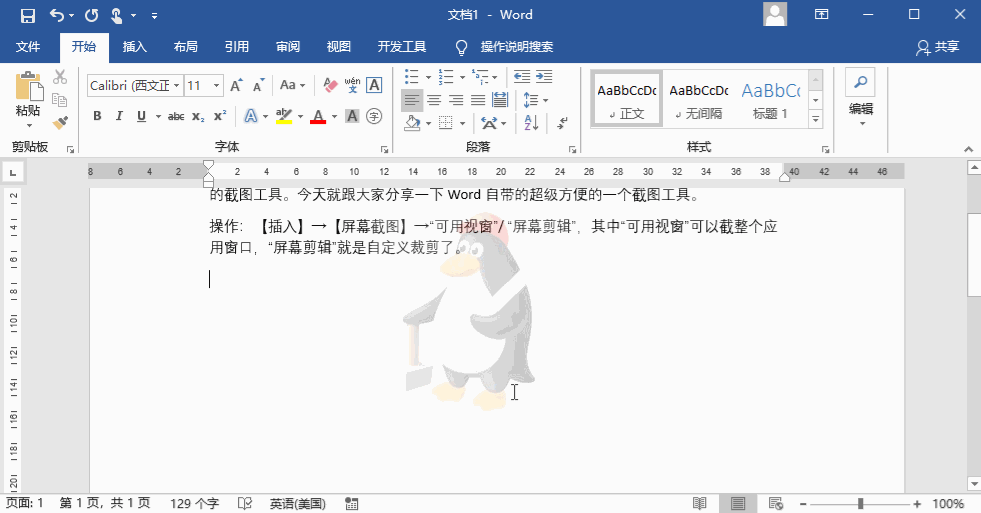Image resolution: width=981 pixels, height=513 pixels.
Task: Click the phonetic guide (wén) icon
Action: 352,85
